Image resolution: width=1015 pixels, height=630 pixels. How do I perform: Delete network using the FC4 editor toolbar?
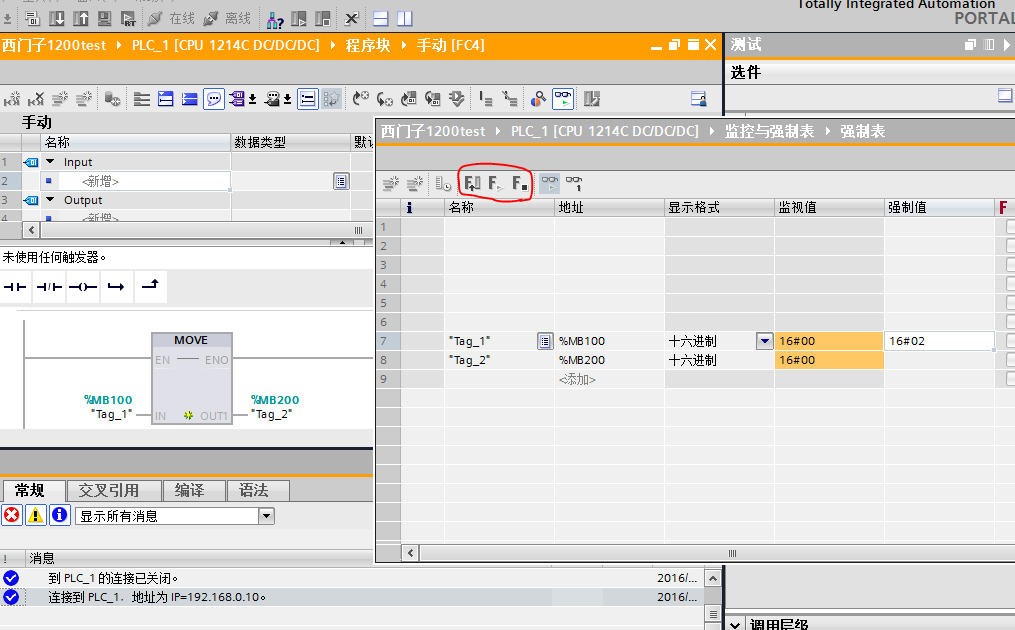pyautogui.click(x=36, y=99)
